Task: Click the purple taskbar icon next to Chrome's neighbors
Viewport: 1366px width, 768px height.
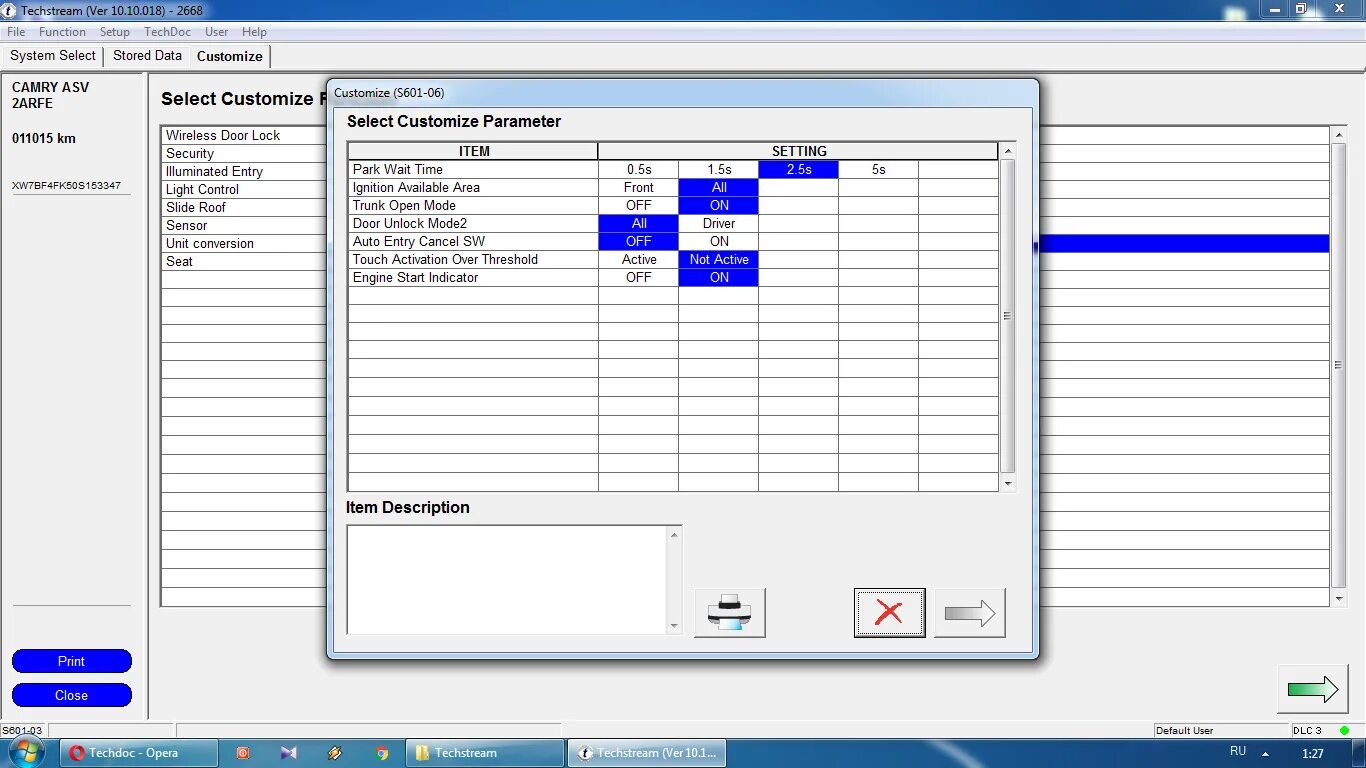Action: 289,753
